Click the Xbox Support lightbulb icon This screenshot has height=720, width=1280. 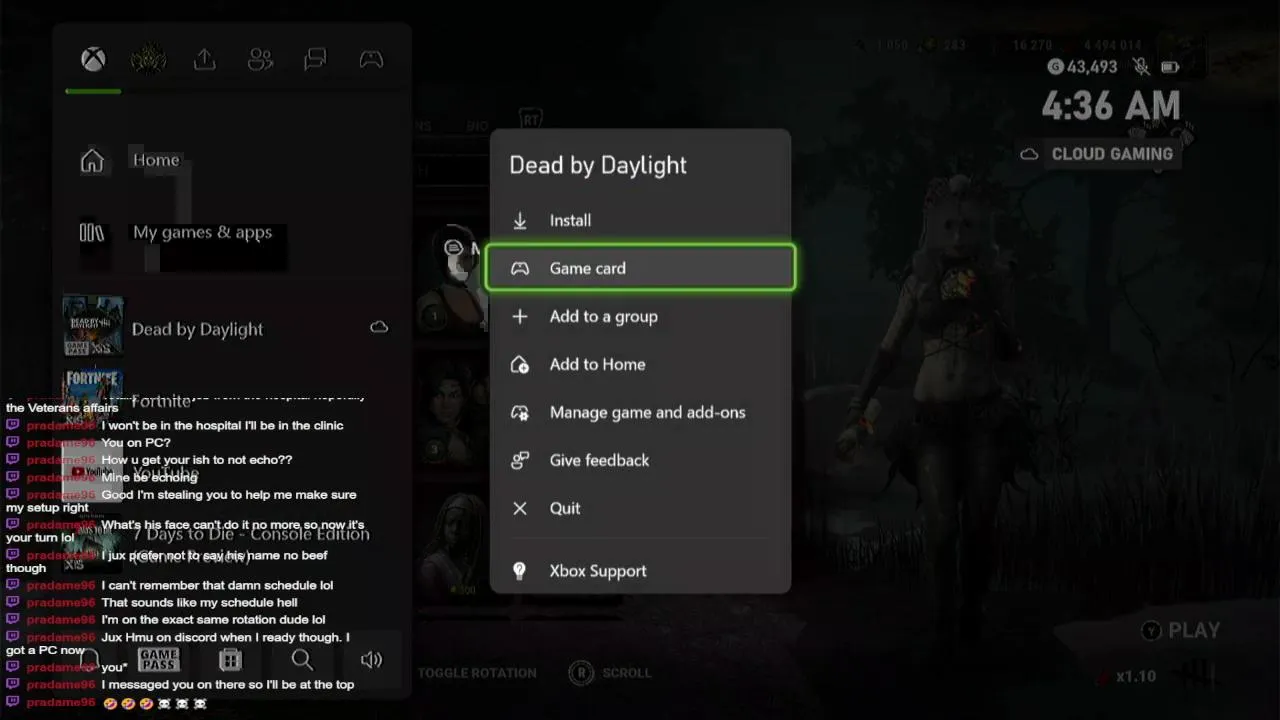click(520, 571)
